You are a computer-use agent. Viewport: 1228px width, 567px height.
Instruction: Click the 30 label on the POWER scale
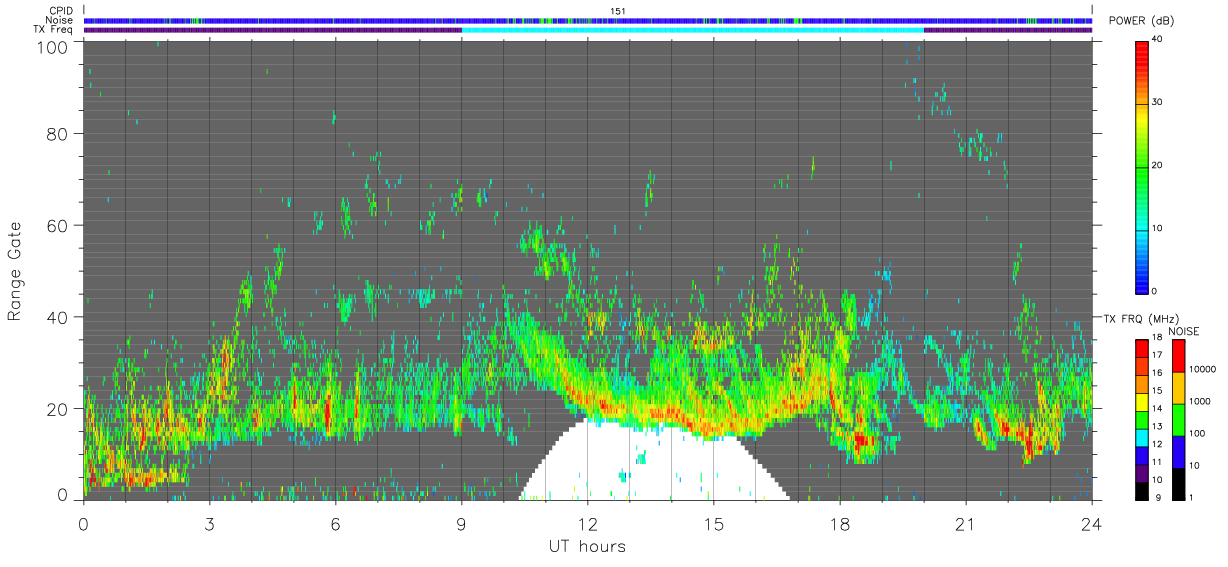1158,102
